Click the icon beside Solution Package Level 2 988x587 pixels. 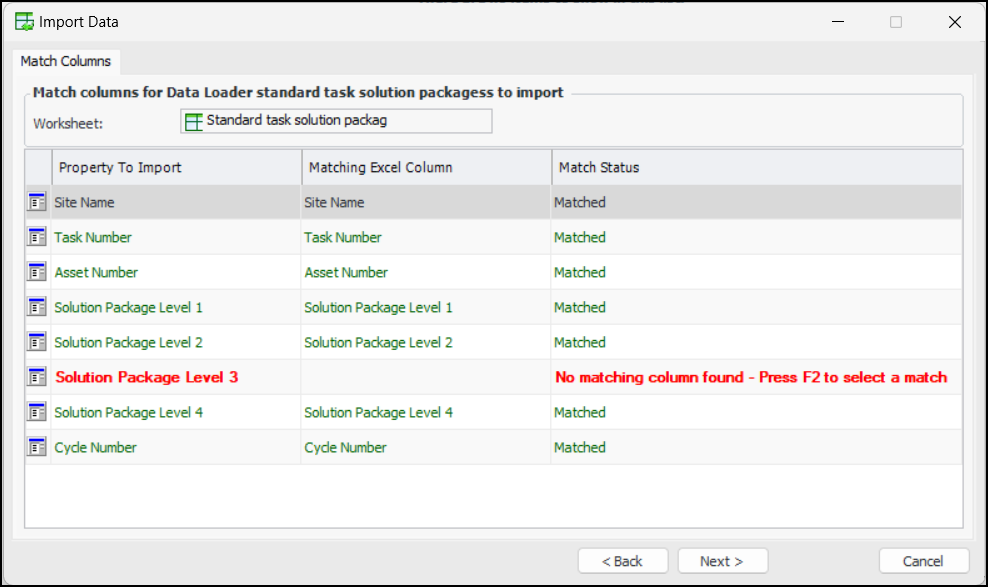[37, 342]
